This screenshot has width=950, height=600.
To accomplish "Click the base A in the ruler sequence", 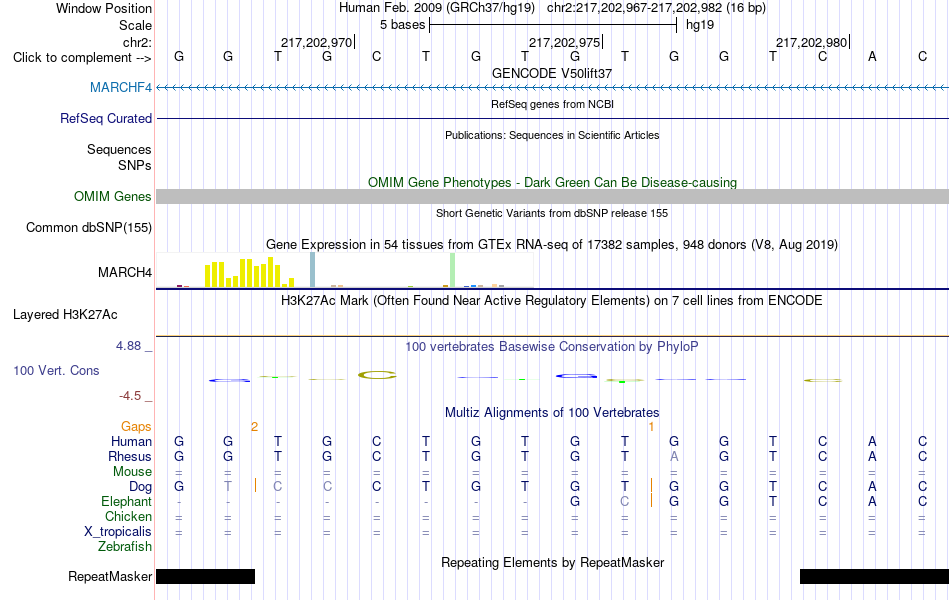I will click(872, 56).
